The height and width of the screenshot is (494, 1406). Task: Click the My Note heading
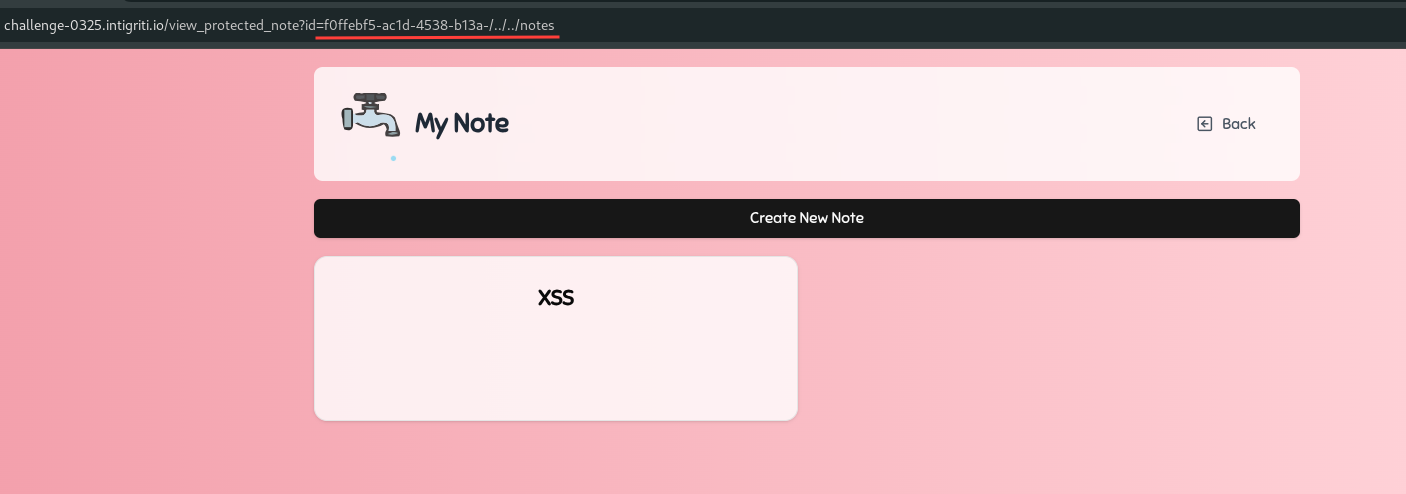click(461, 124)
